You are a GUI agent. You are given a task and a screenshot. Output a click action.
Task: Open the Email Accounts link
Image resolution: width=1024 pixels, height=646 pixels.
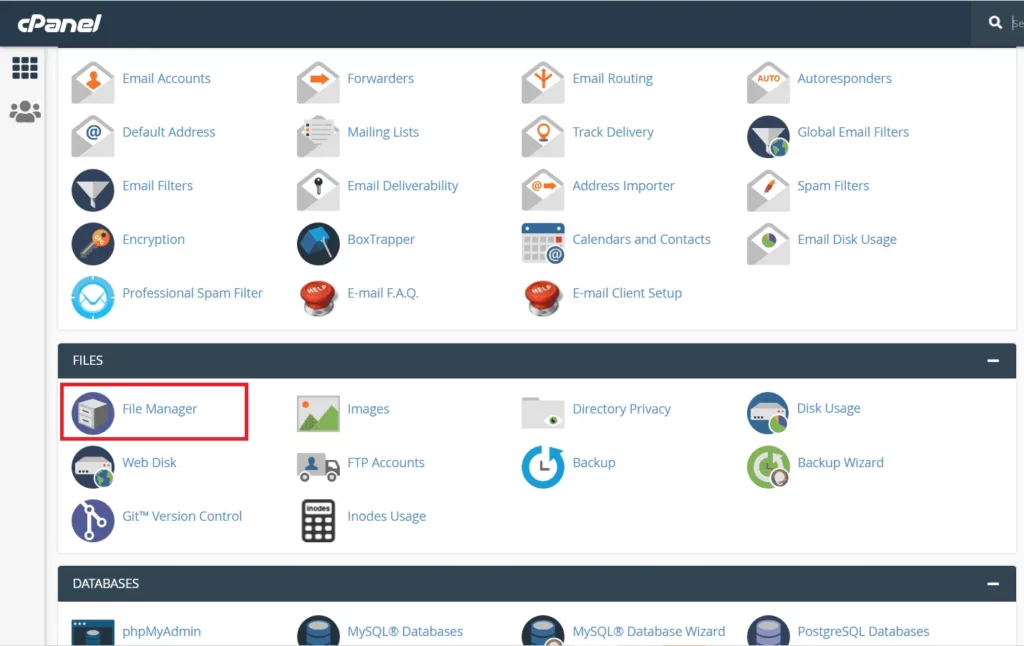coord(167,78)
